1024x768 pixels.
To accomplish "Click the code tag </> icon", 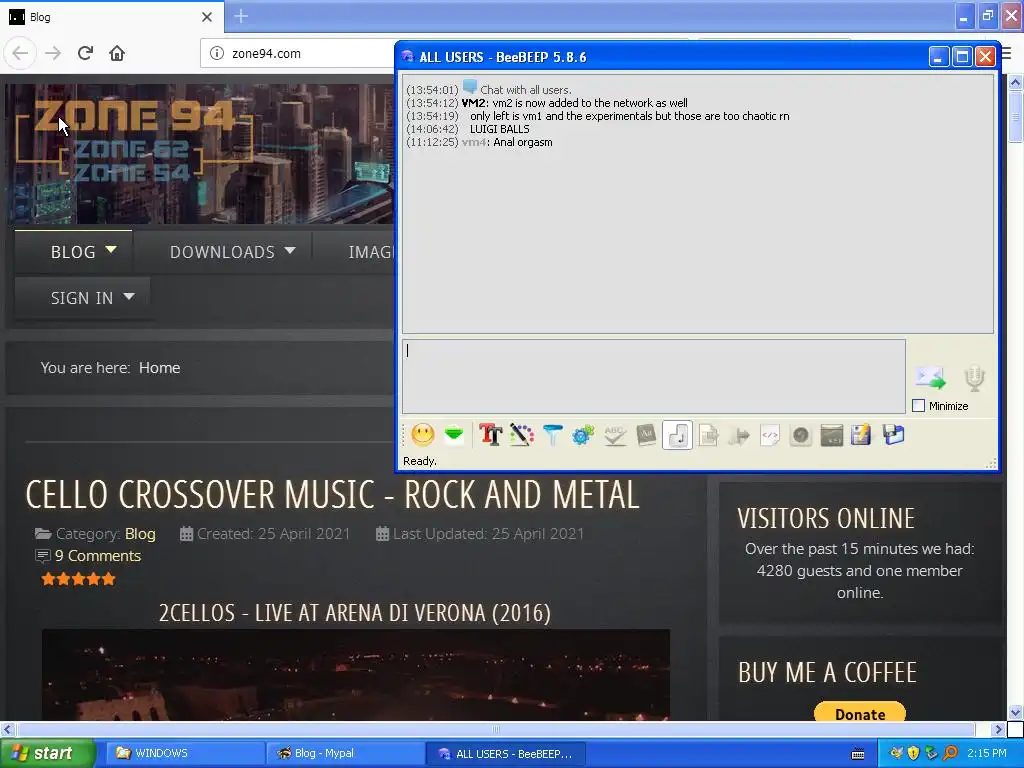I will (770, 435).
